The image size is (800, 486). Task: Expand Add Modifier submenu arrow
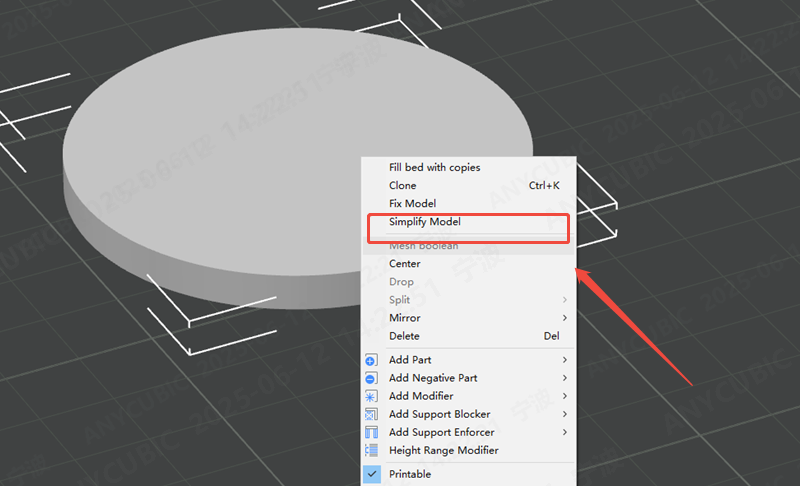[565, 396]
